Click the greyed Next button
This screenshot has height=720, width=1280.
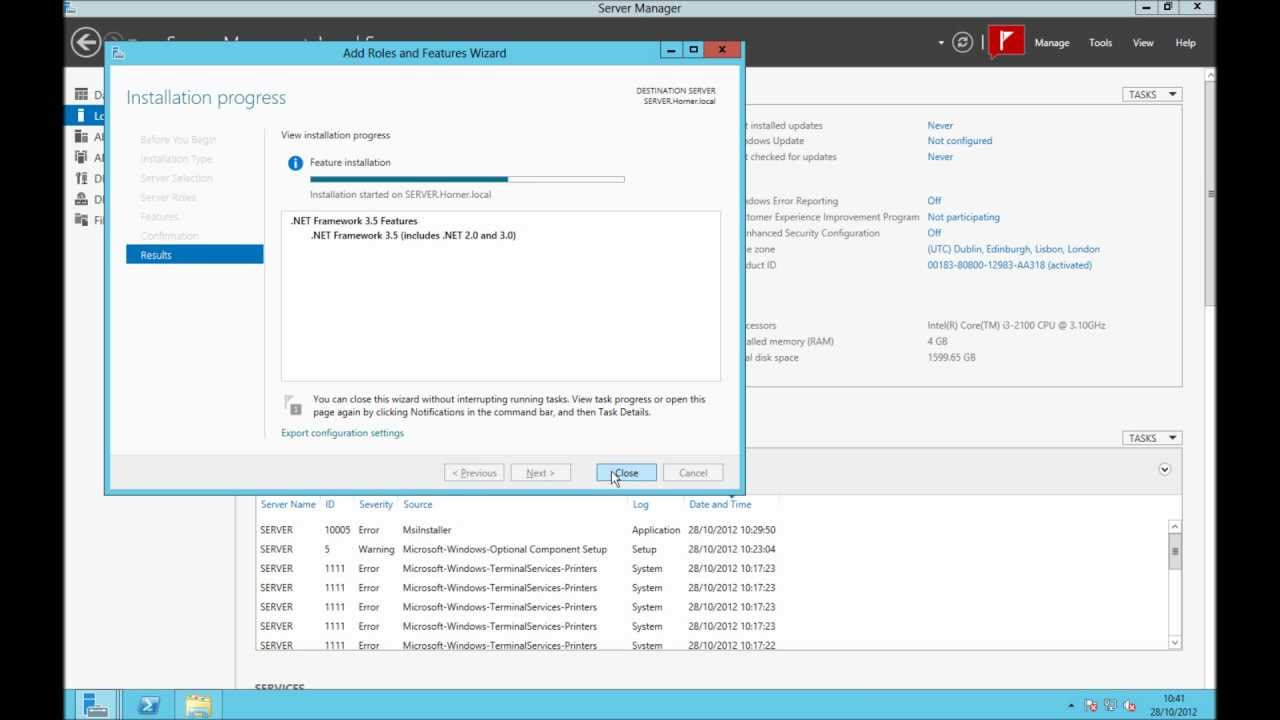point(540,473)
